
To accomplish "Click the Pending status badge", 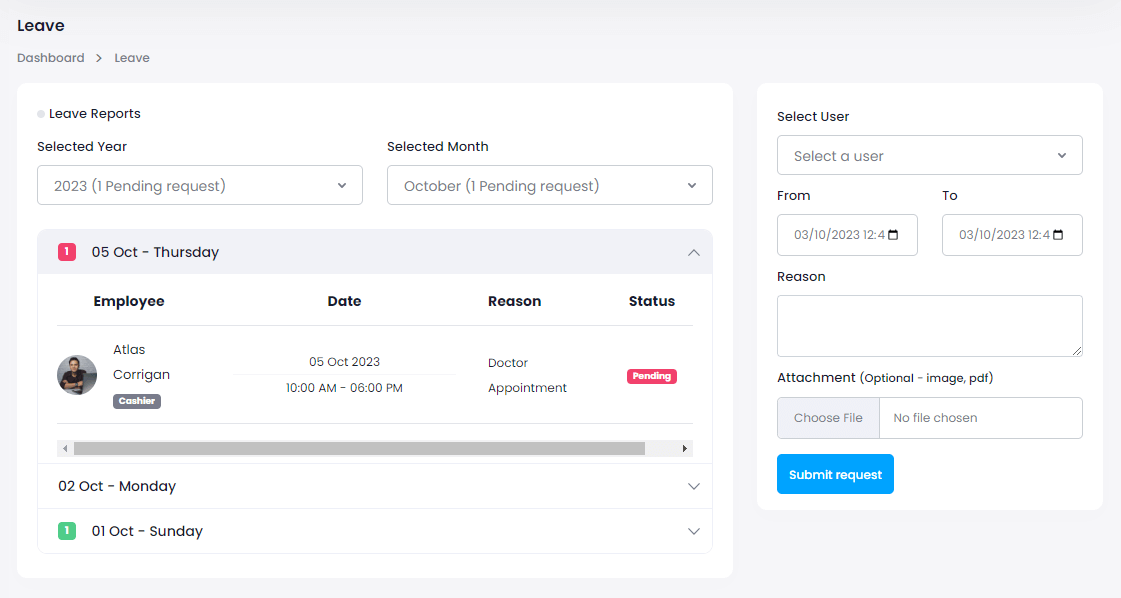I will [652, 376].
